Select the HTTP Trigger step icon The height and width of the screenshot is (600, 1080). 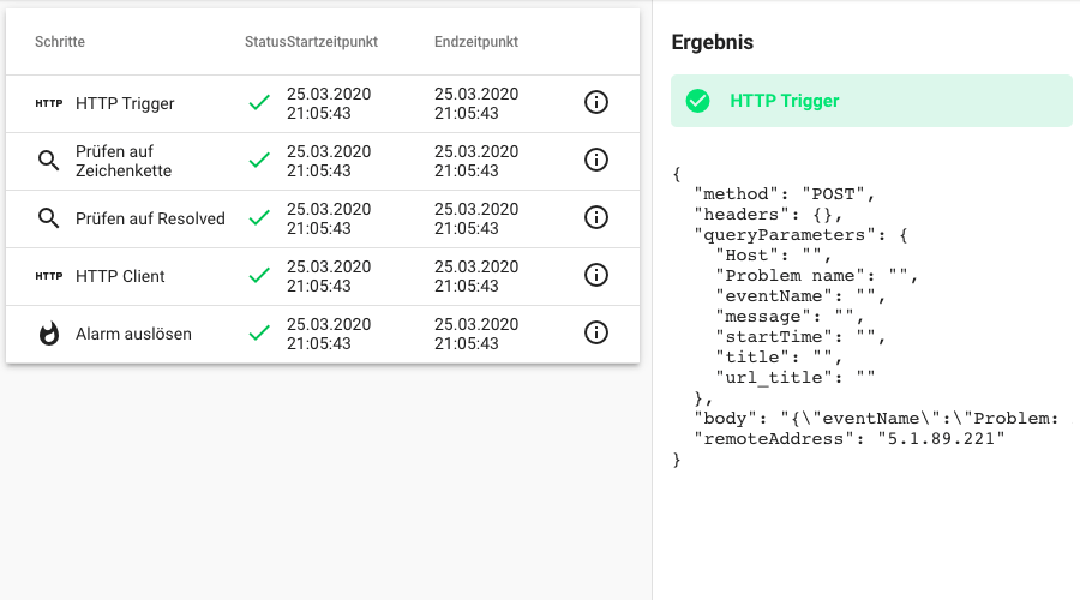[48, 103]
